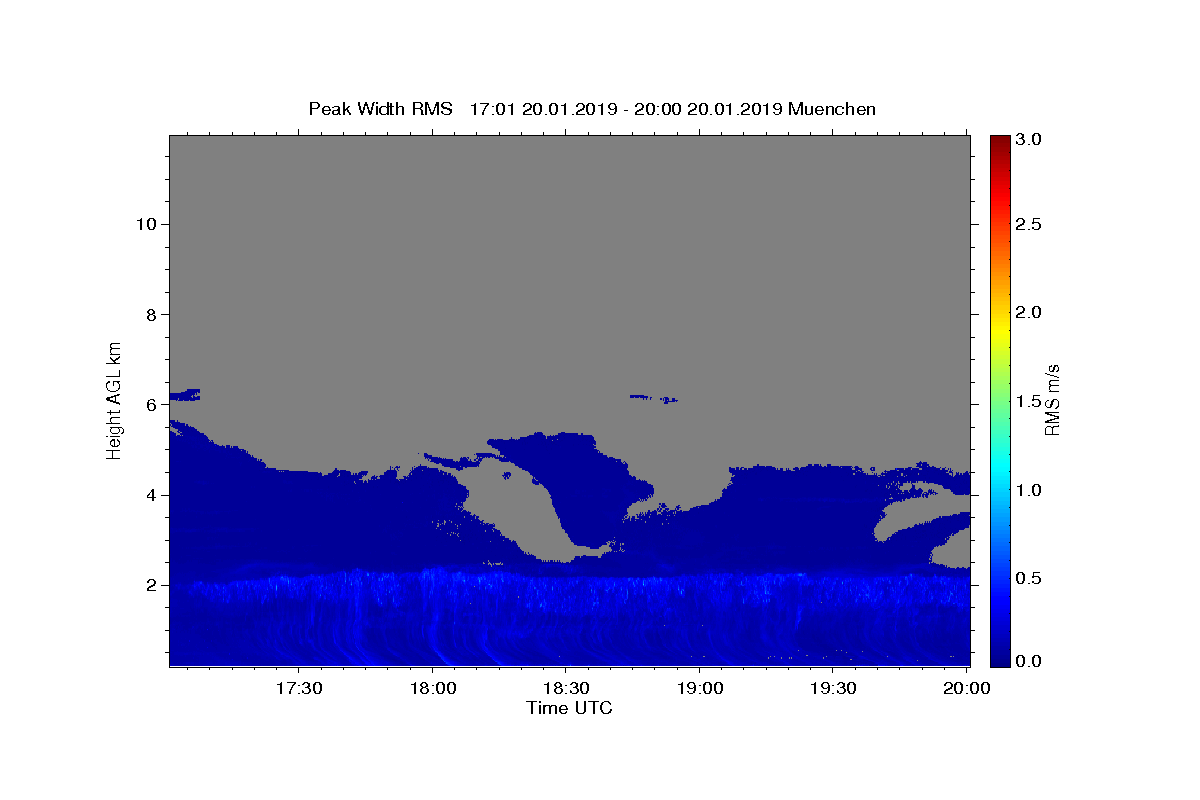1200x800 pixels.
Task: Click the 18:30 time tick label
Action: tap(566, 689)
